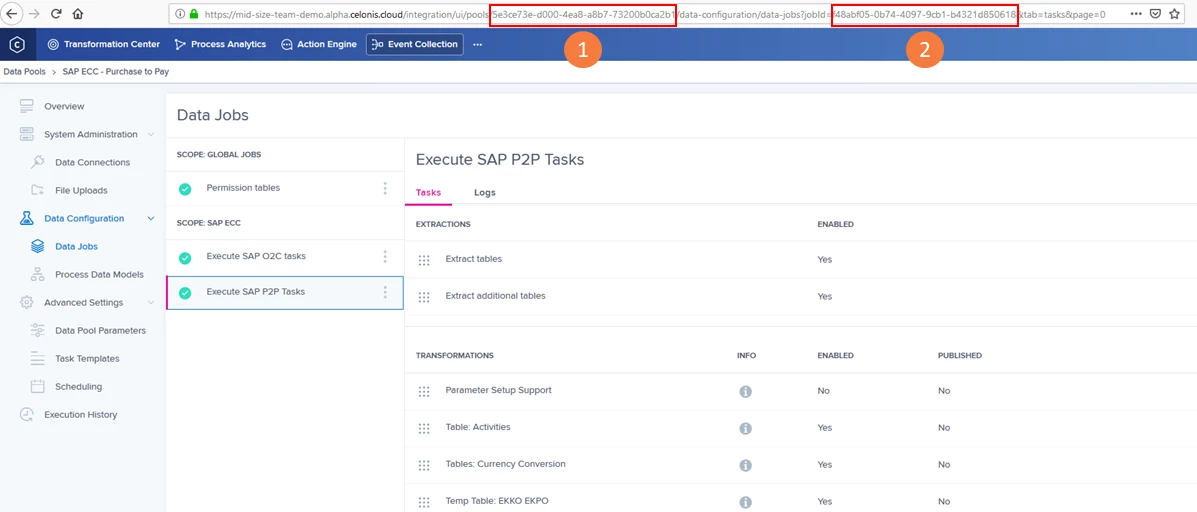Image resolution: width=1197 pixels, height=512 pixels.
Task: Open Temp Table: EKKO EKPO transformation
Action: pyautogui.click(x=496, y=501)
